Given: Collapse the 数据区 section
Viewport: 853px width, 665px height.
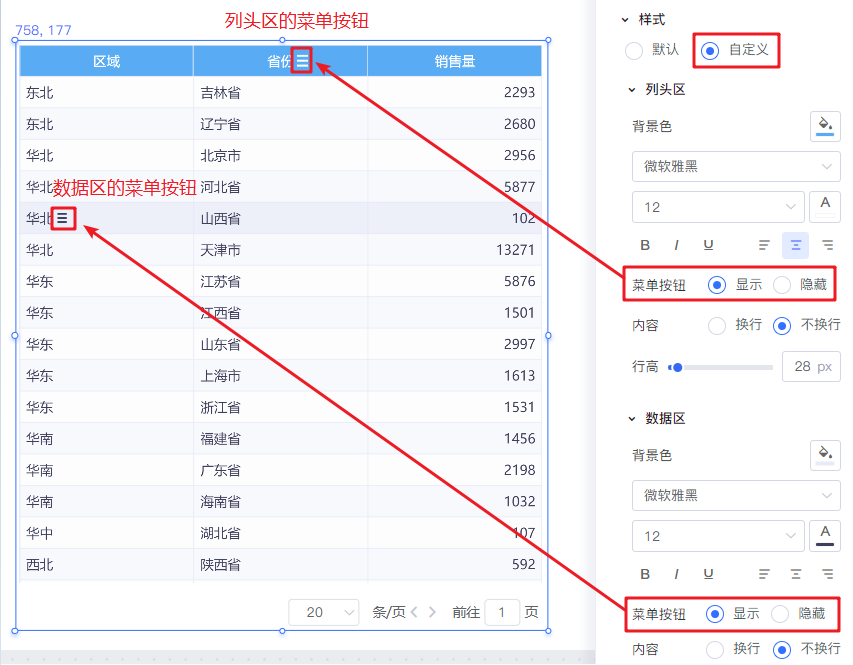Looking at the screenshot, I should coord(632,418).
